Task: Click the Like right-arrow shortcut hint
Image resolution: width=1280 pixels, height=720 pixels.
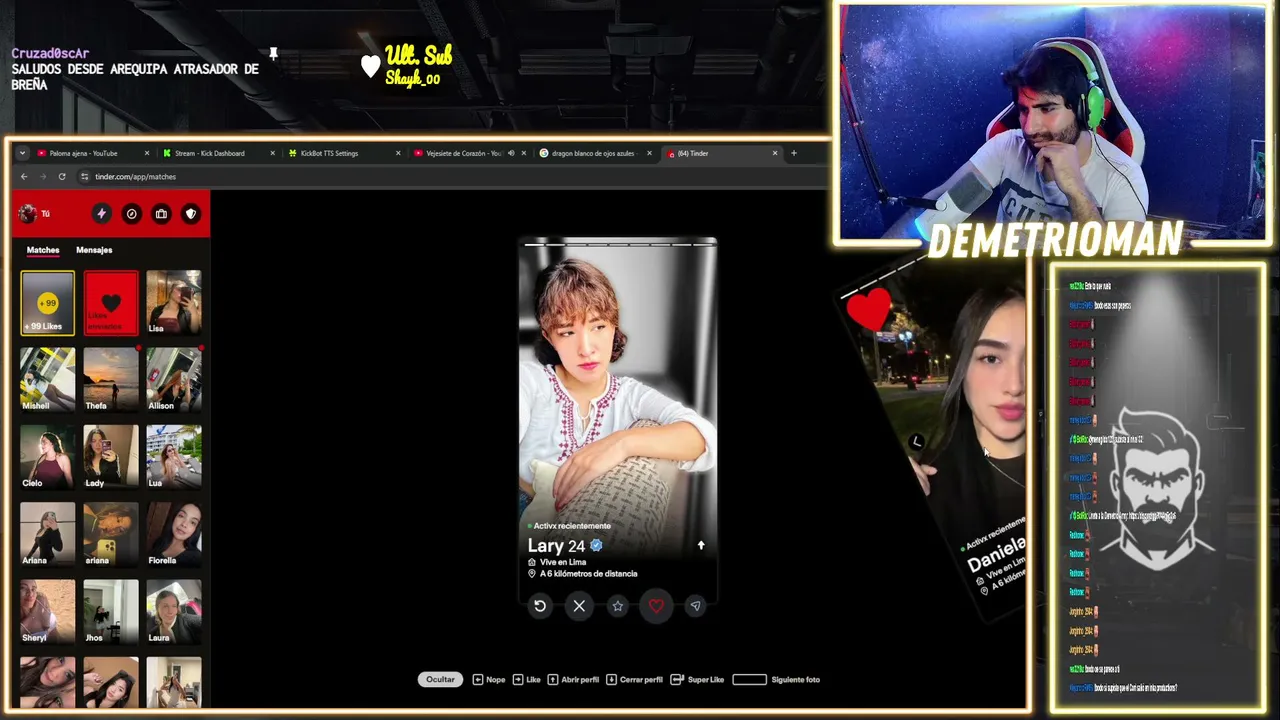Action: [527, 680]
